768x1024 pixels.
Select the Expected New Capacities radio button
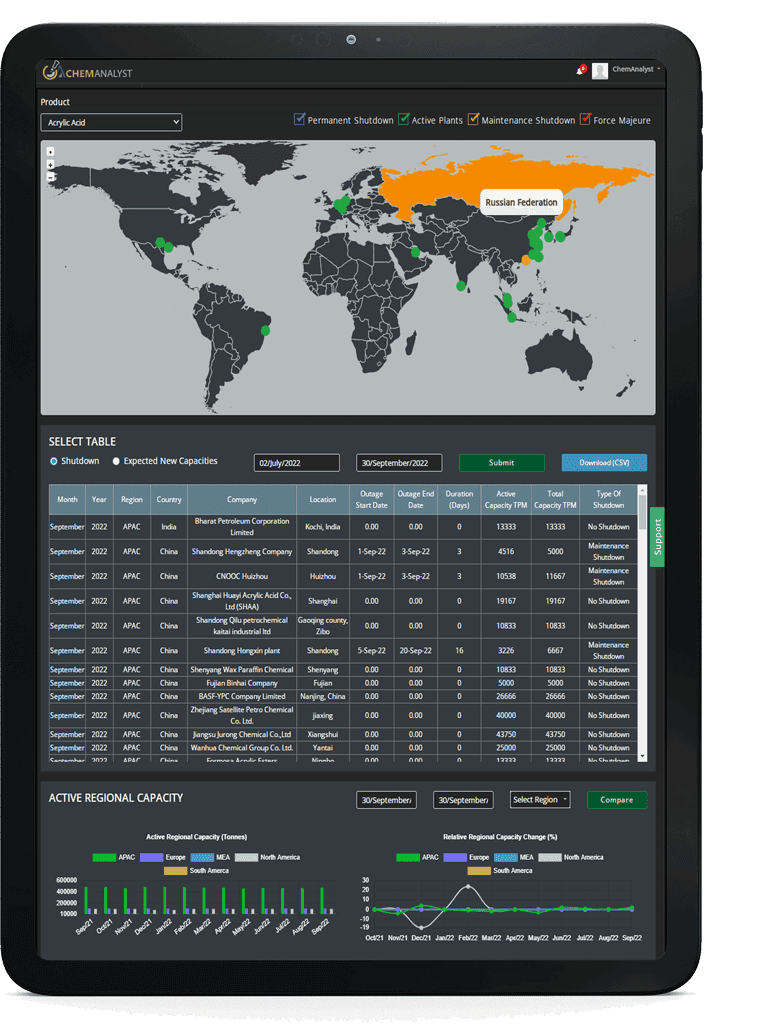pos(116,461)
